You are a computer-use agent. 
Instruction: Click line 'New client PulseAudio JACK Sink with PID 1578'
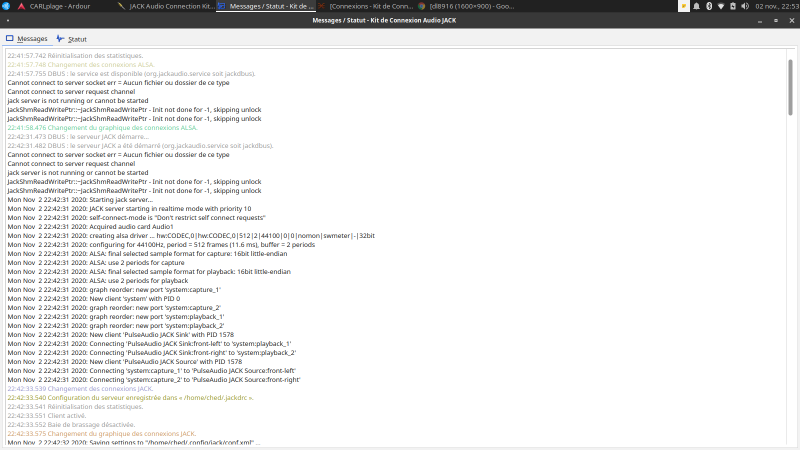click(x=120, y=335)
